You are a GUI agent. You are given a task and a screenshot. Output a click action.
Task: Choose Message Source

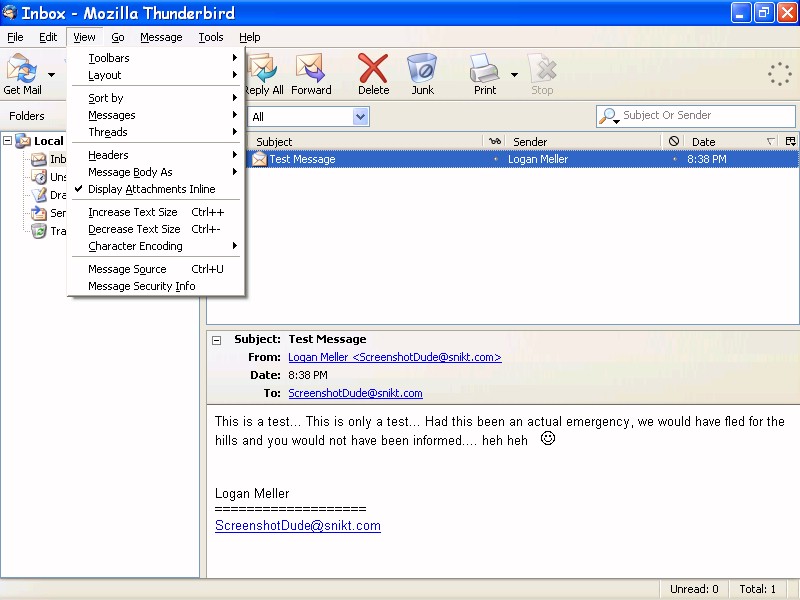click(x=156, y=269)
